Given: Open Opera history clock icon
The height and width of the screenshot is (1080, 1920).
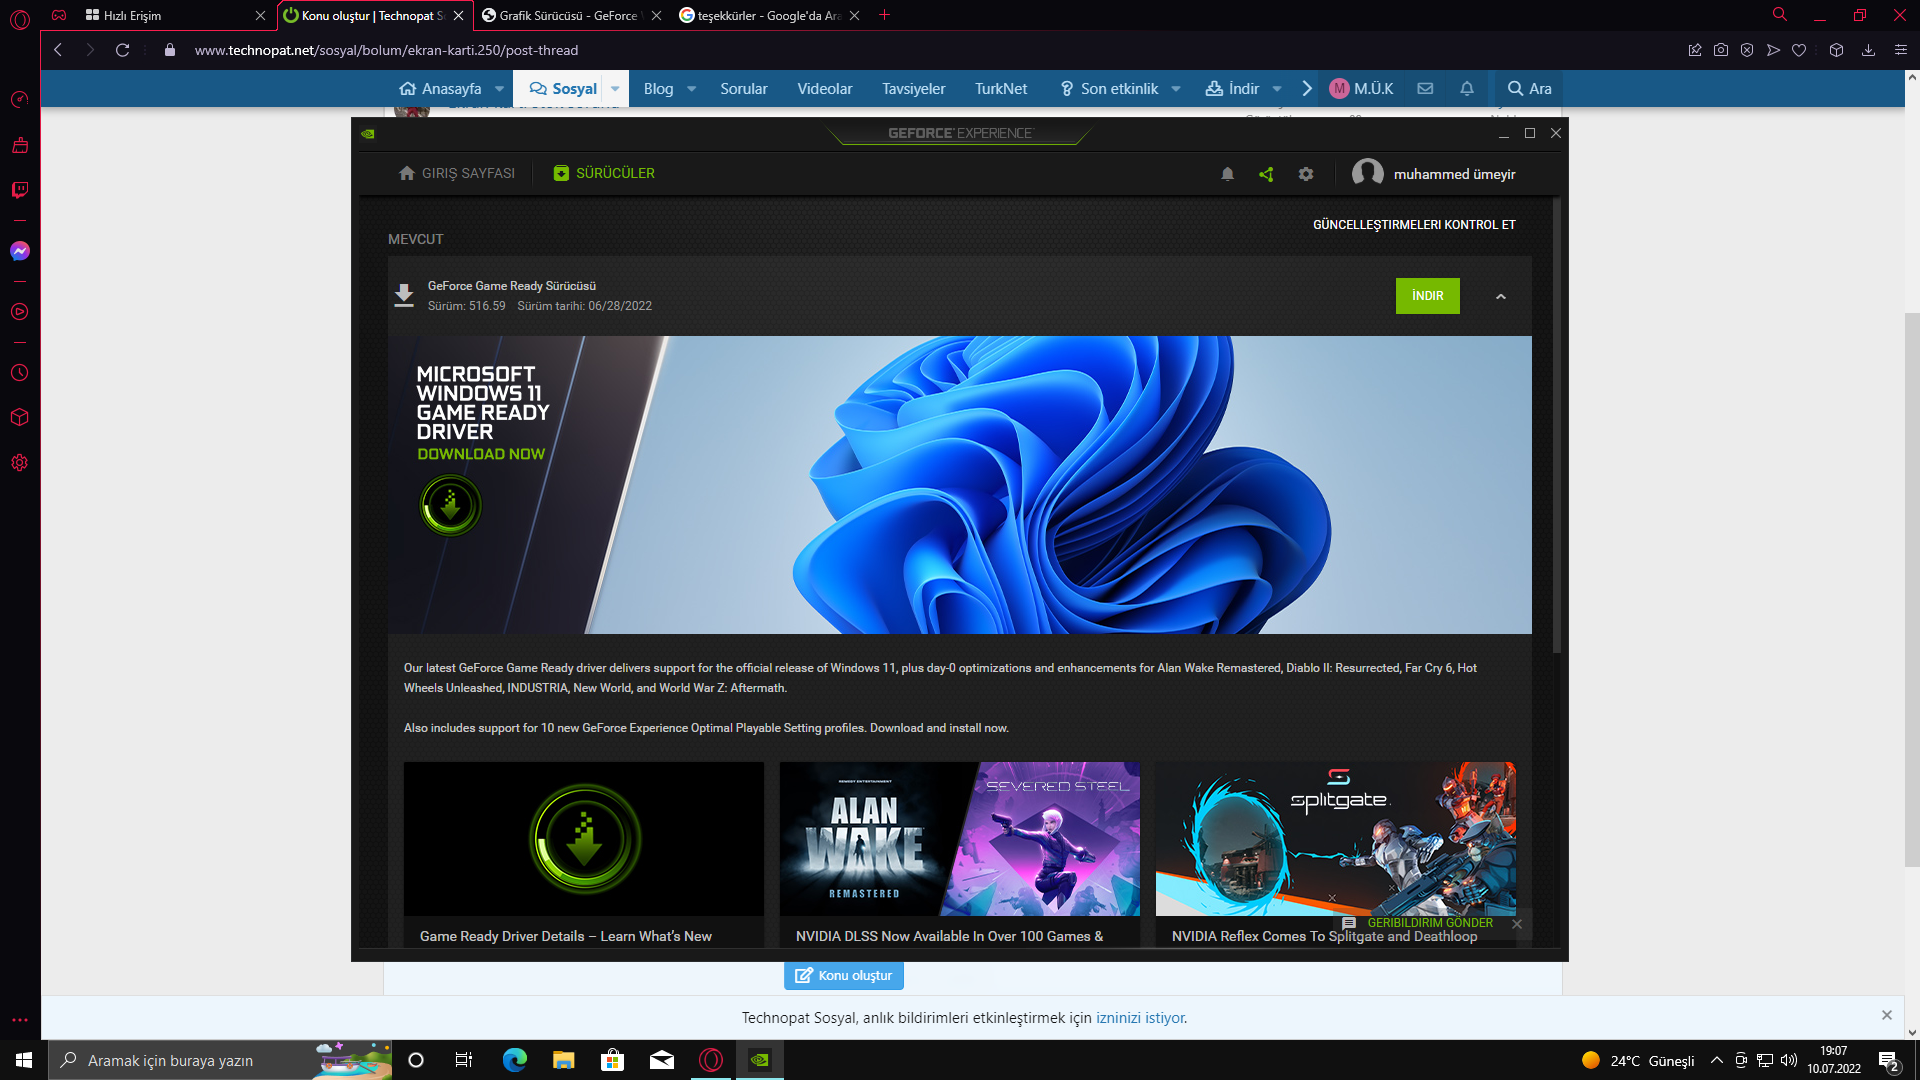Looking at the screenshot, I should (20, 373).
